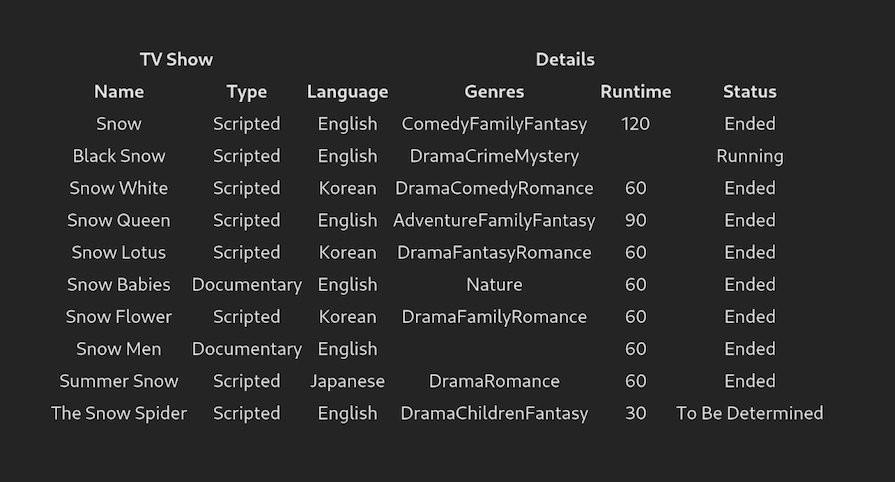895x482 pixels.
Task: Select the AdventureFamilyFantasy genres cell
Action: pos(494,220)
